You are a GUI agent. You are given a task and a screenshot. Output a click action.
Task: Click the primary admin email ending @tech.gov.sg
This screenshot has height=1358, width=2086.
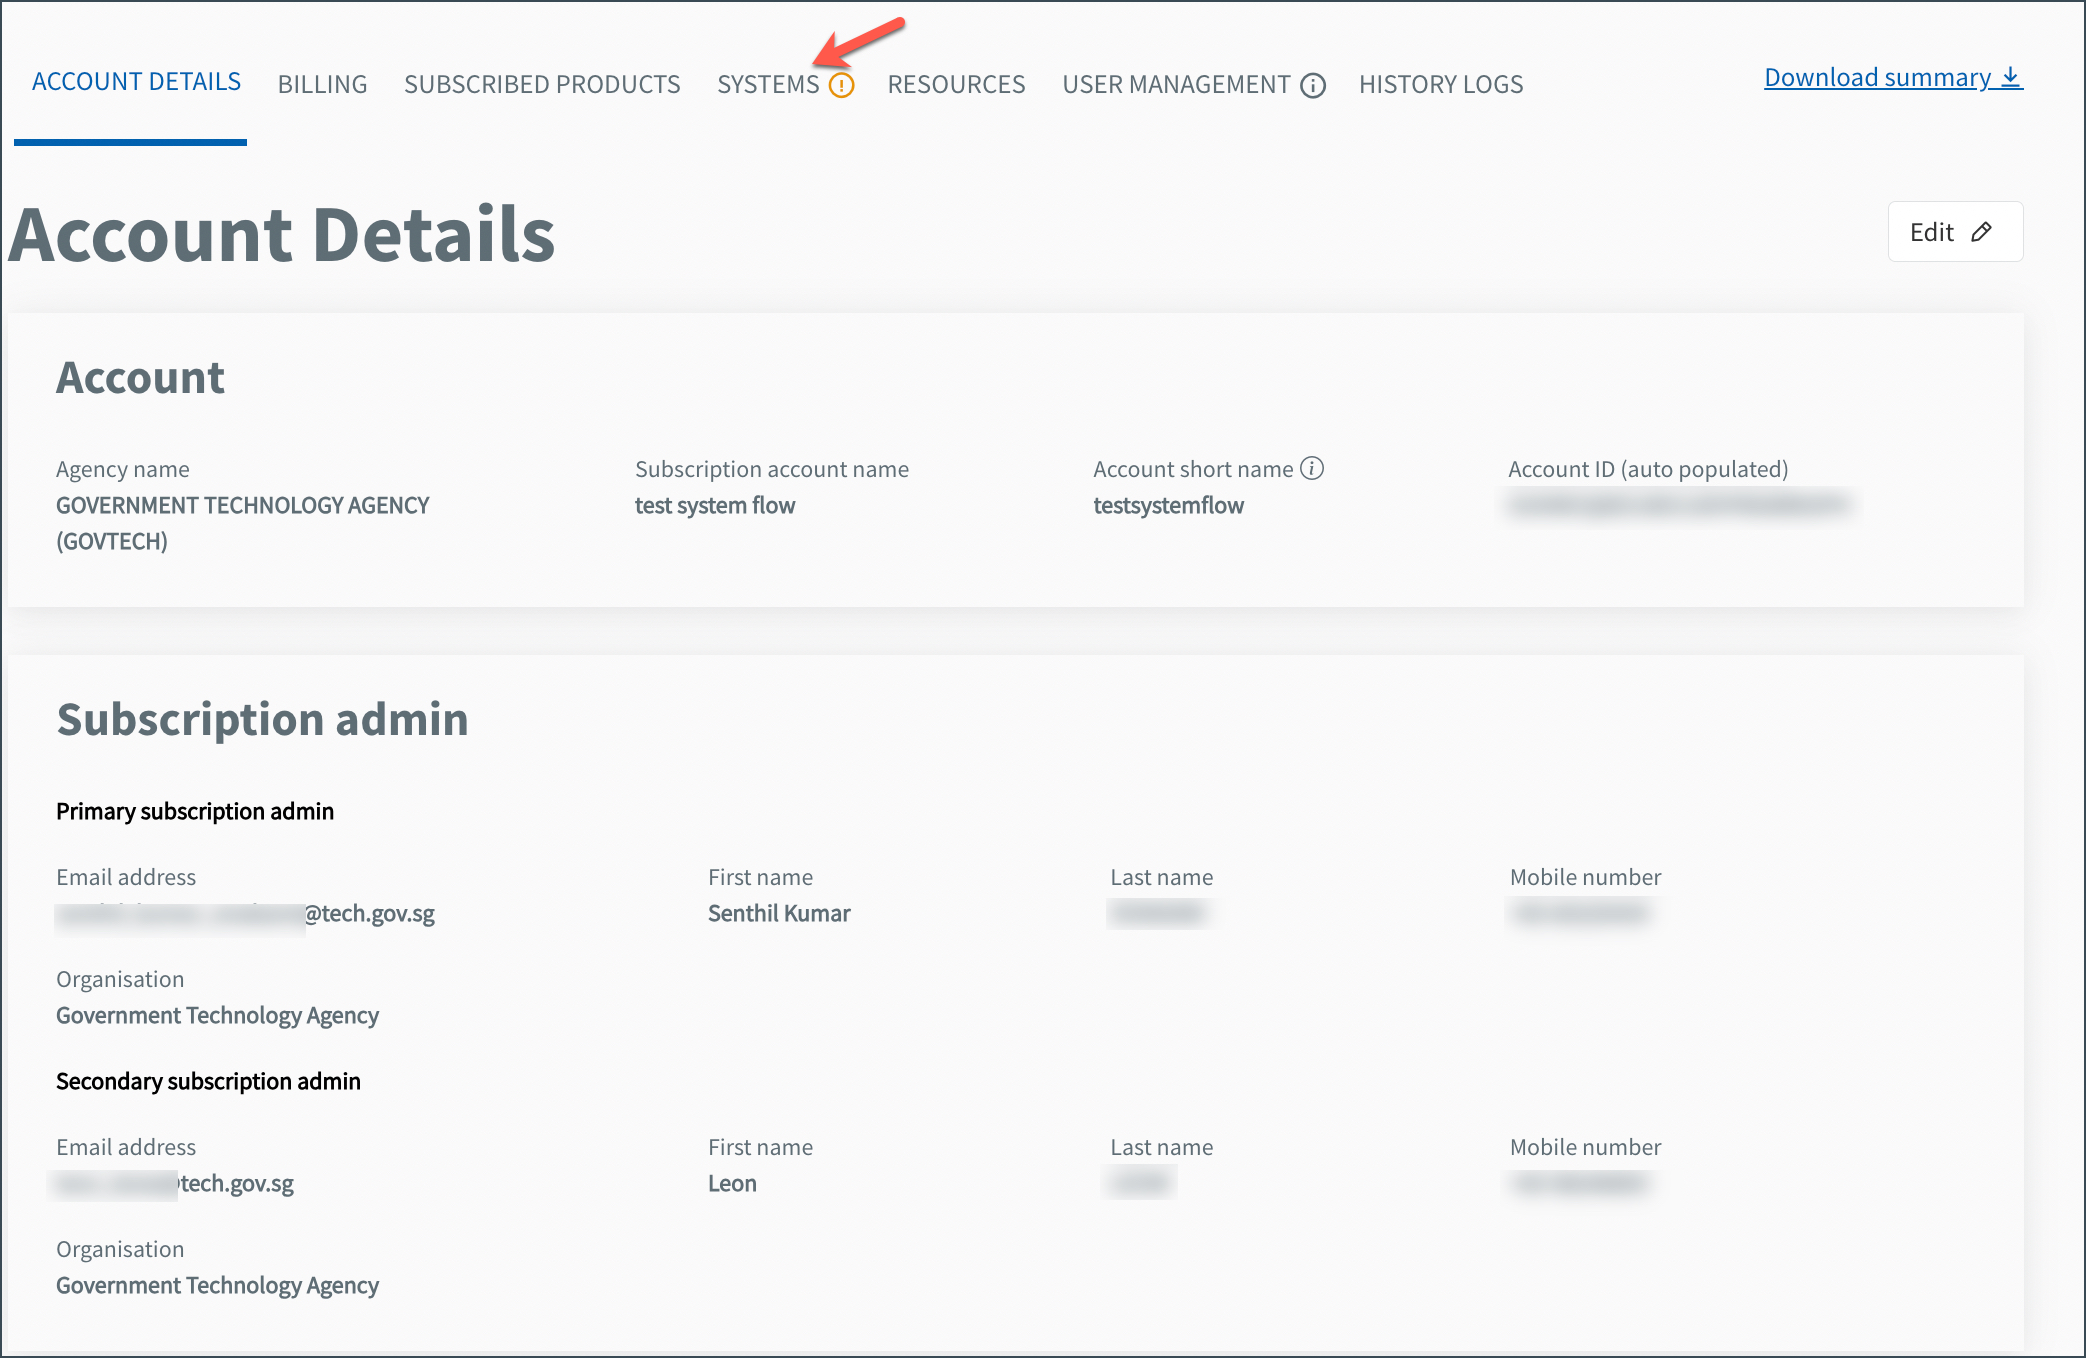245,914
